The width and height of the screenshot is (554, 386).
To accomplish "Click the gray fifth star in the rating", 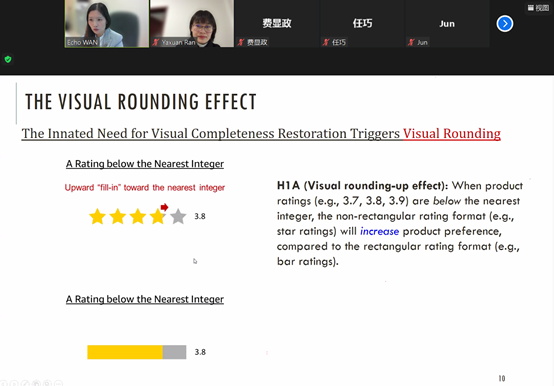I will tap(178, 216).
